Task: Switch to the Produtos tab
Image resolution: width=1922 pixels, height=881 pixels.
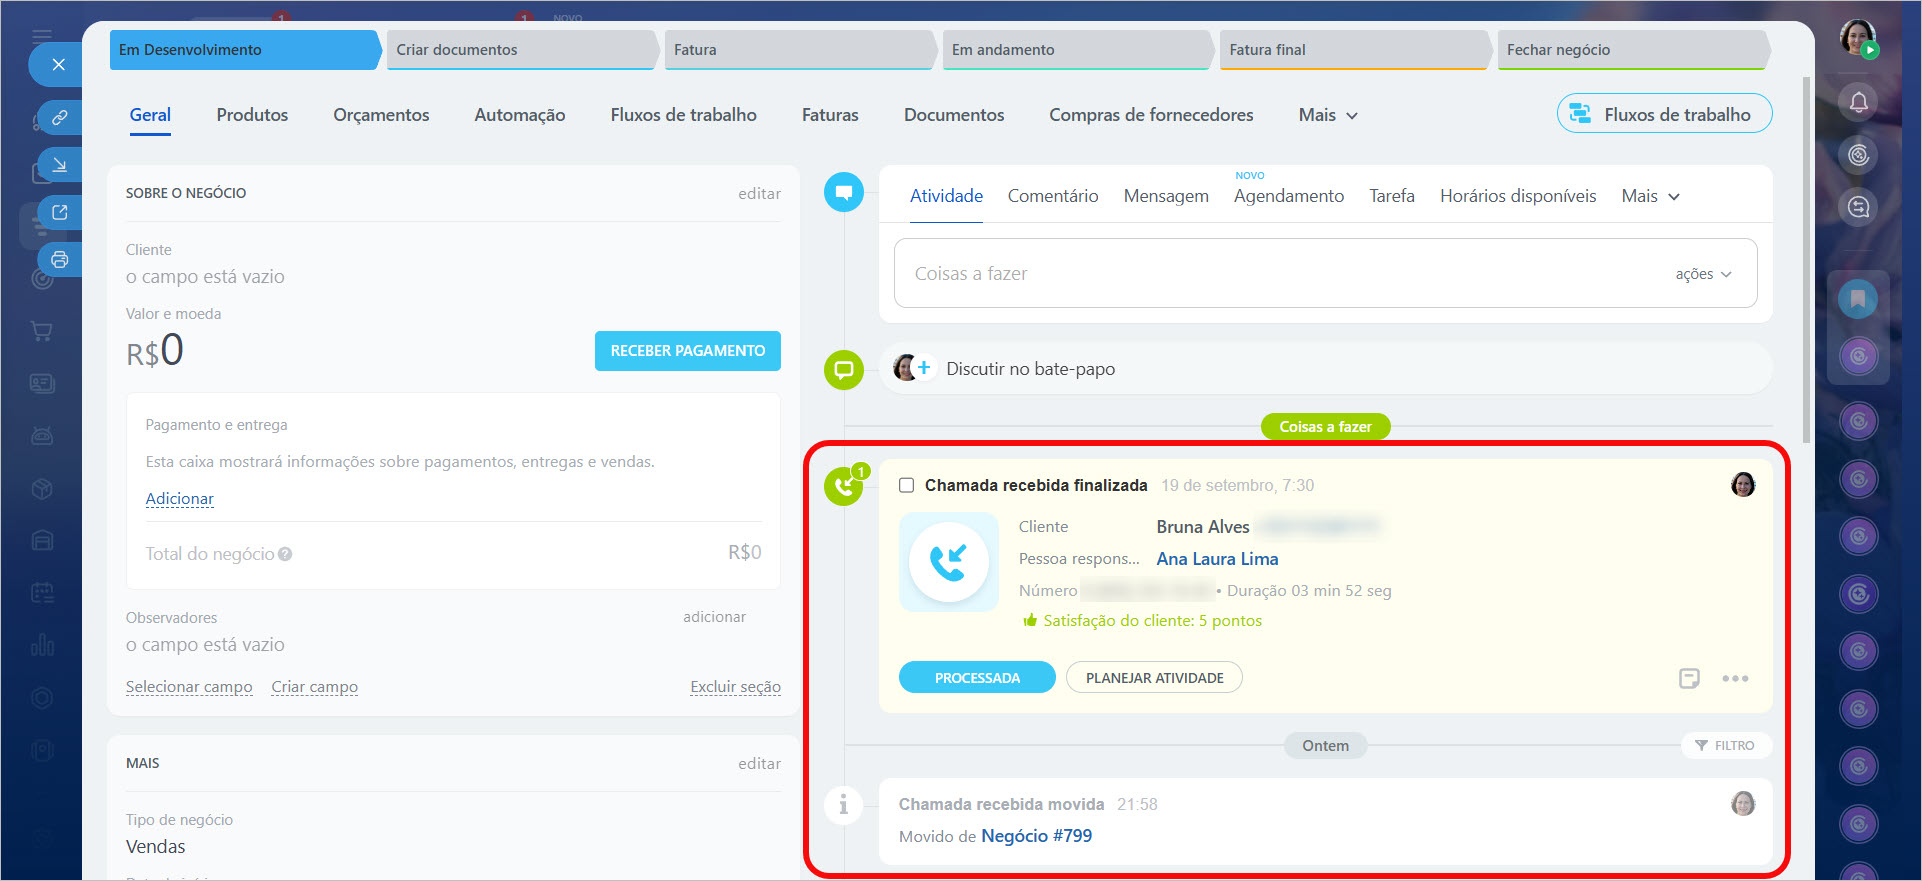Action: (x=252, y=115)
